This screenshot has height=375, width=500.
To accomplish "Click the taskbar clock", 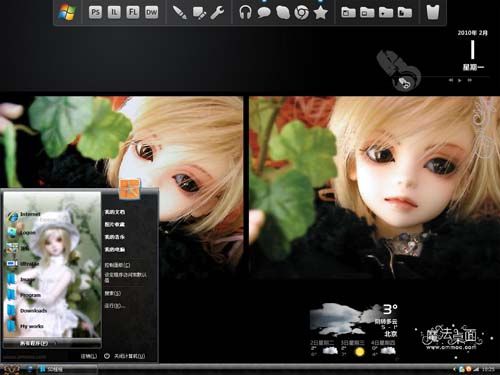I will [x=488, y=369].
